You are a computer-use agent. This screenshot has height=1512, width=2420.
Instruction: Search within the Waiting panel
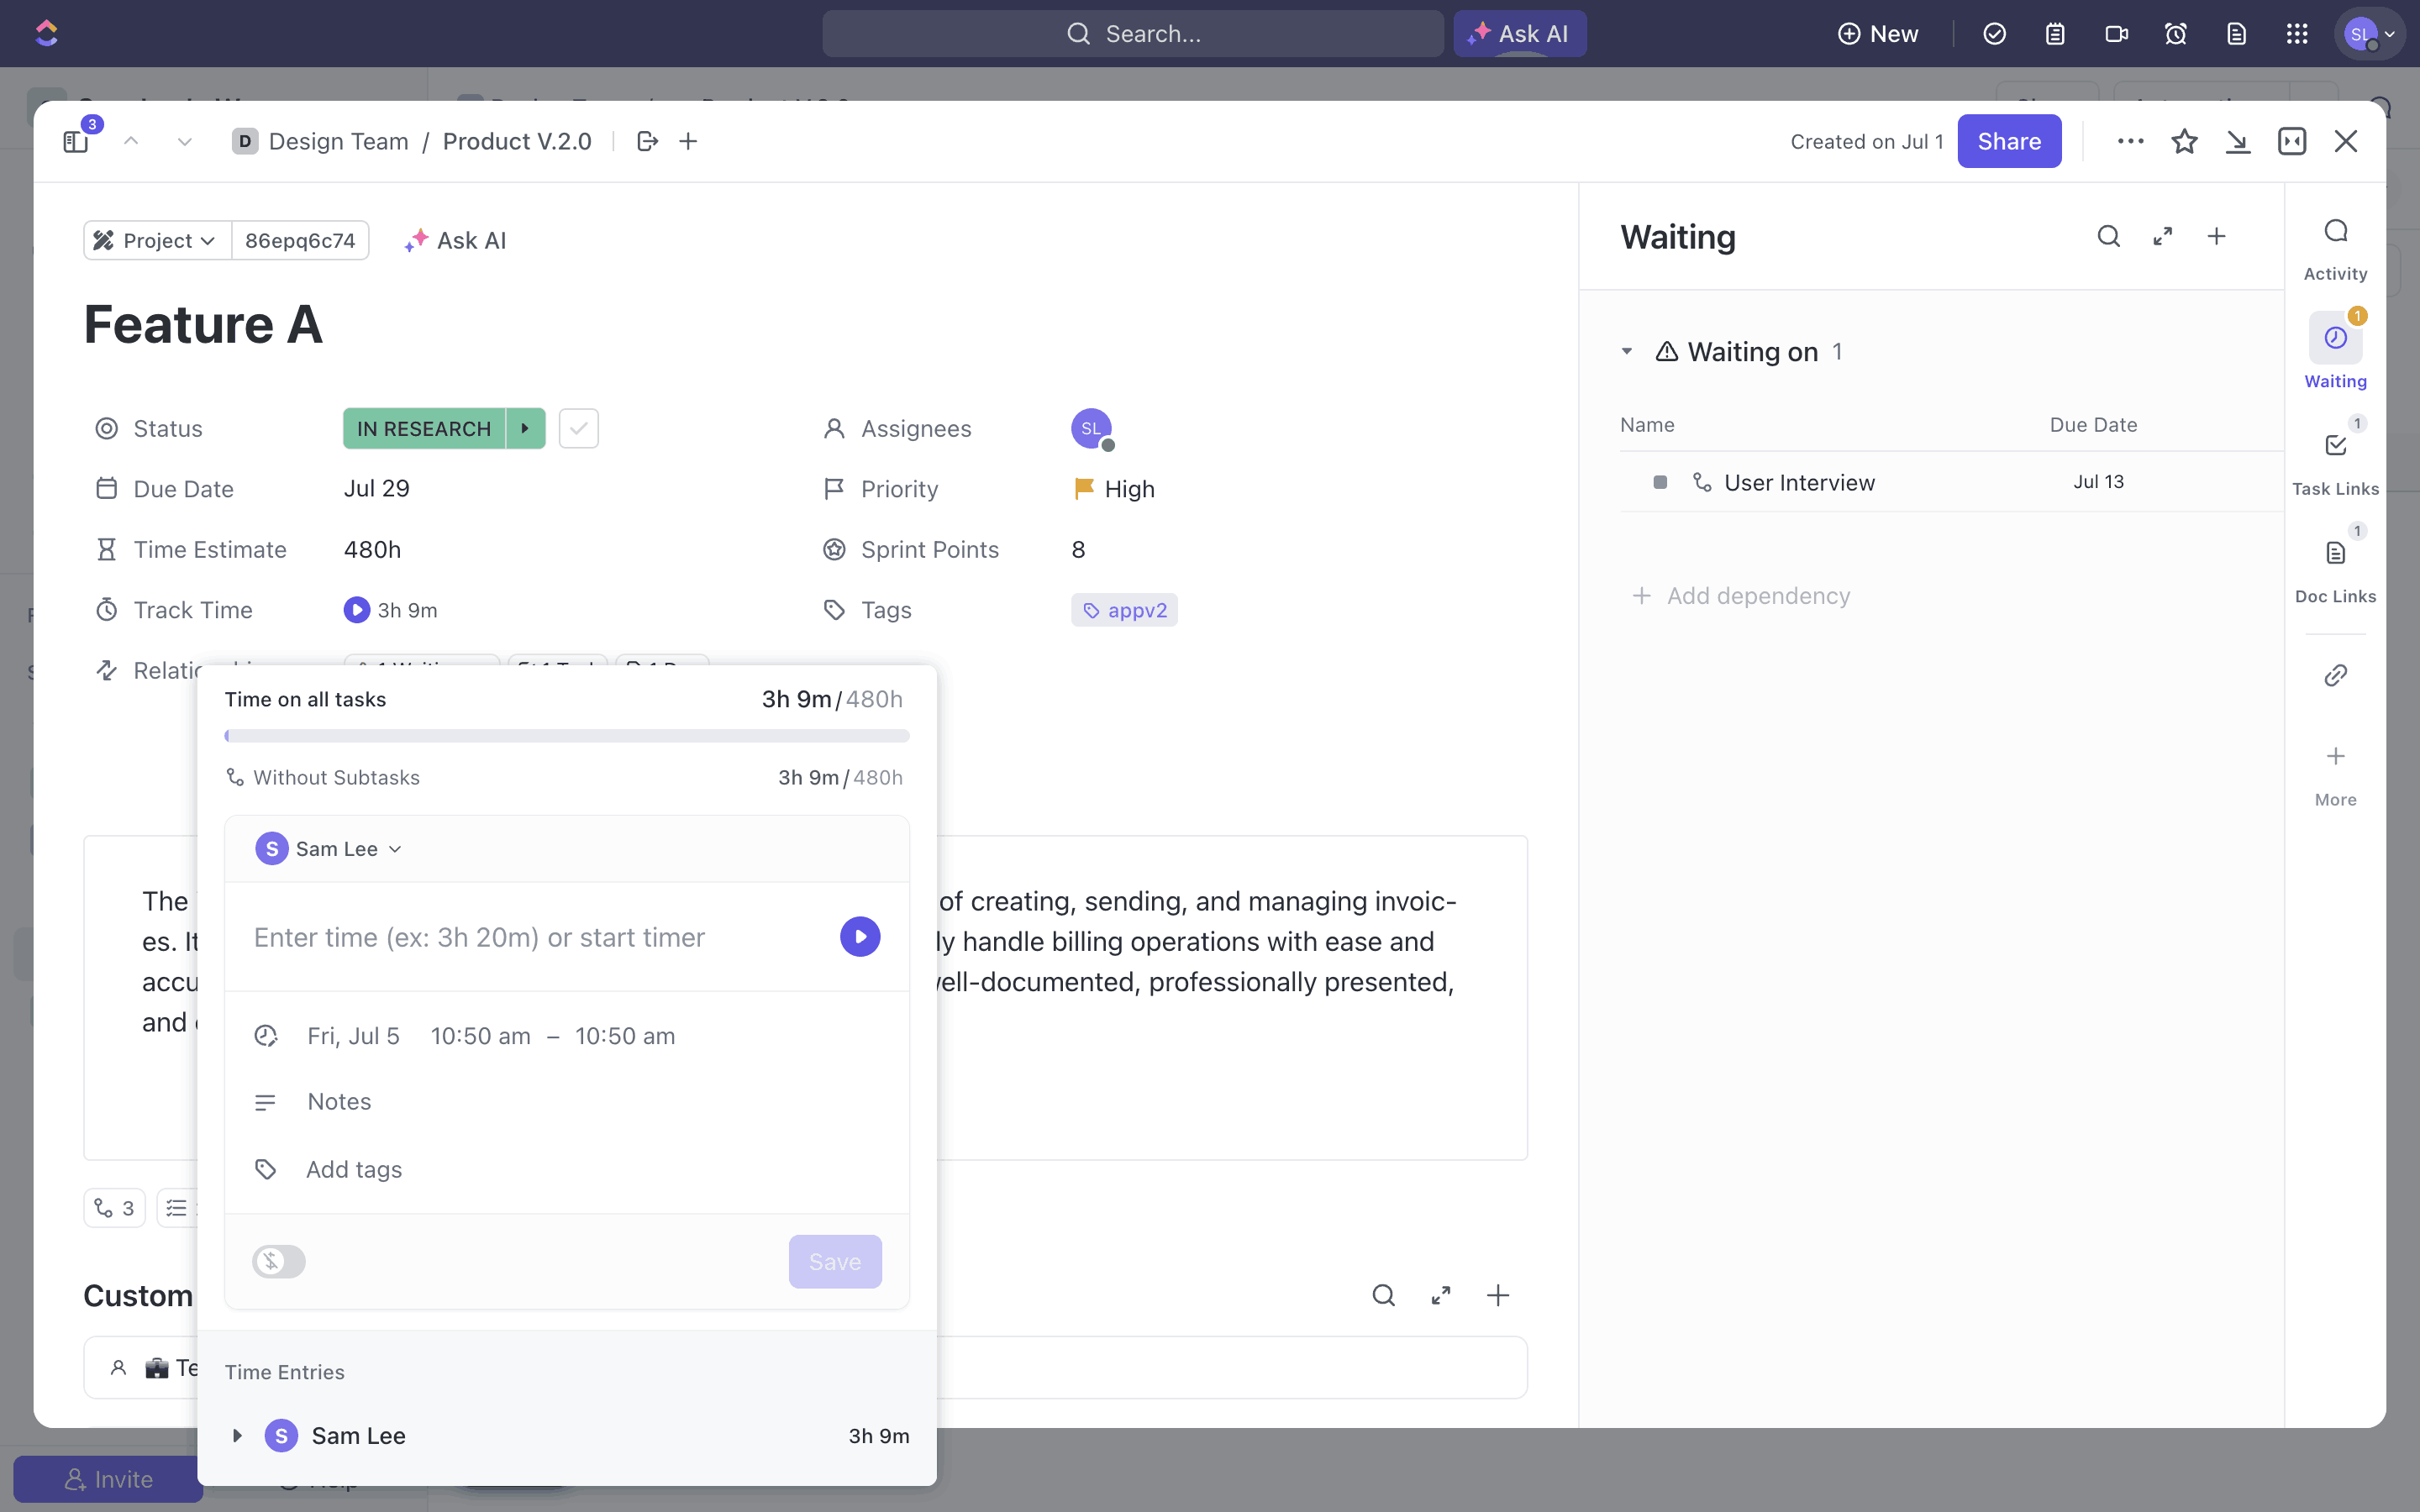[x=2108, y=237]
